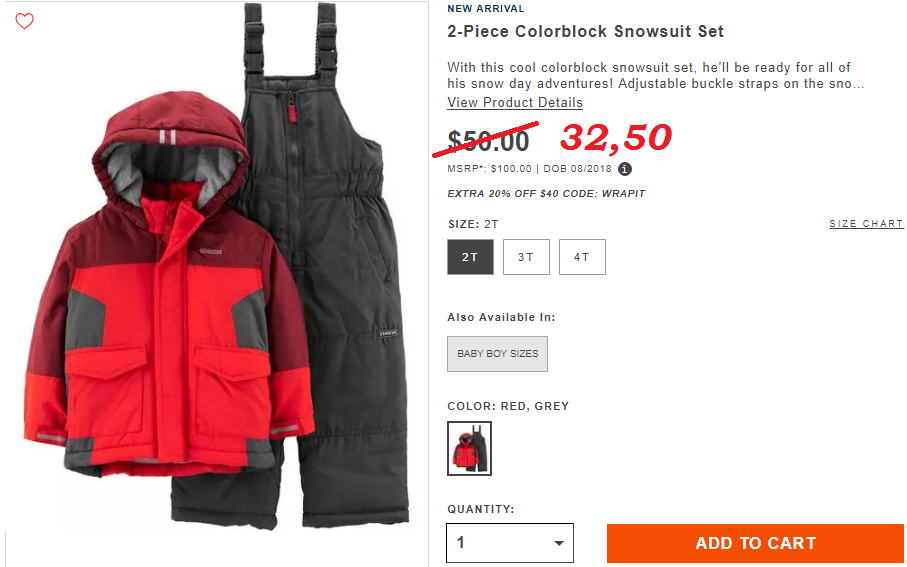
Task: Click the red 32,50 price
Action: click(x=616, y=138)
